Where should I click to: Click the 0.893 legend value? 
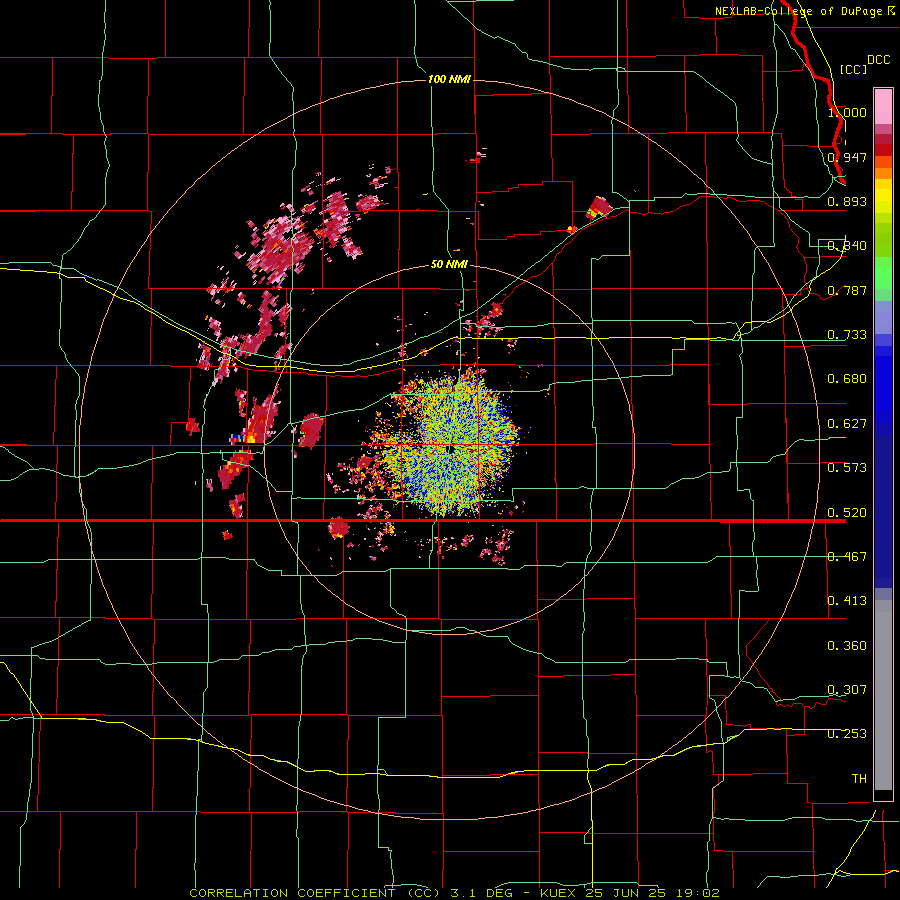point(847,201)
